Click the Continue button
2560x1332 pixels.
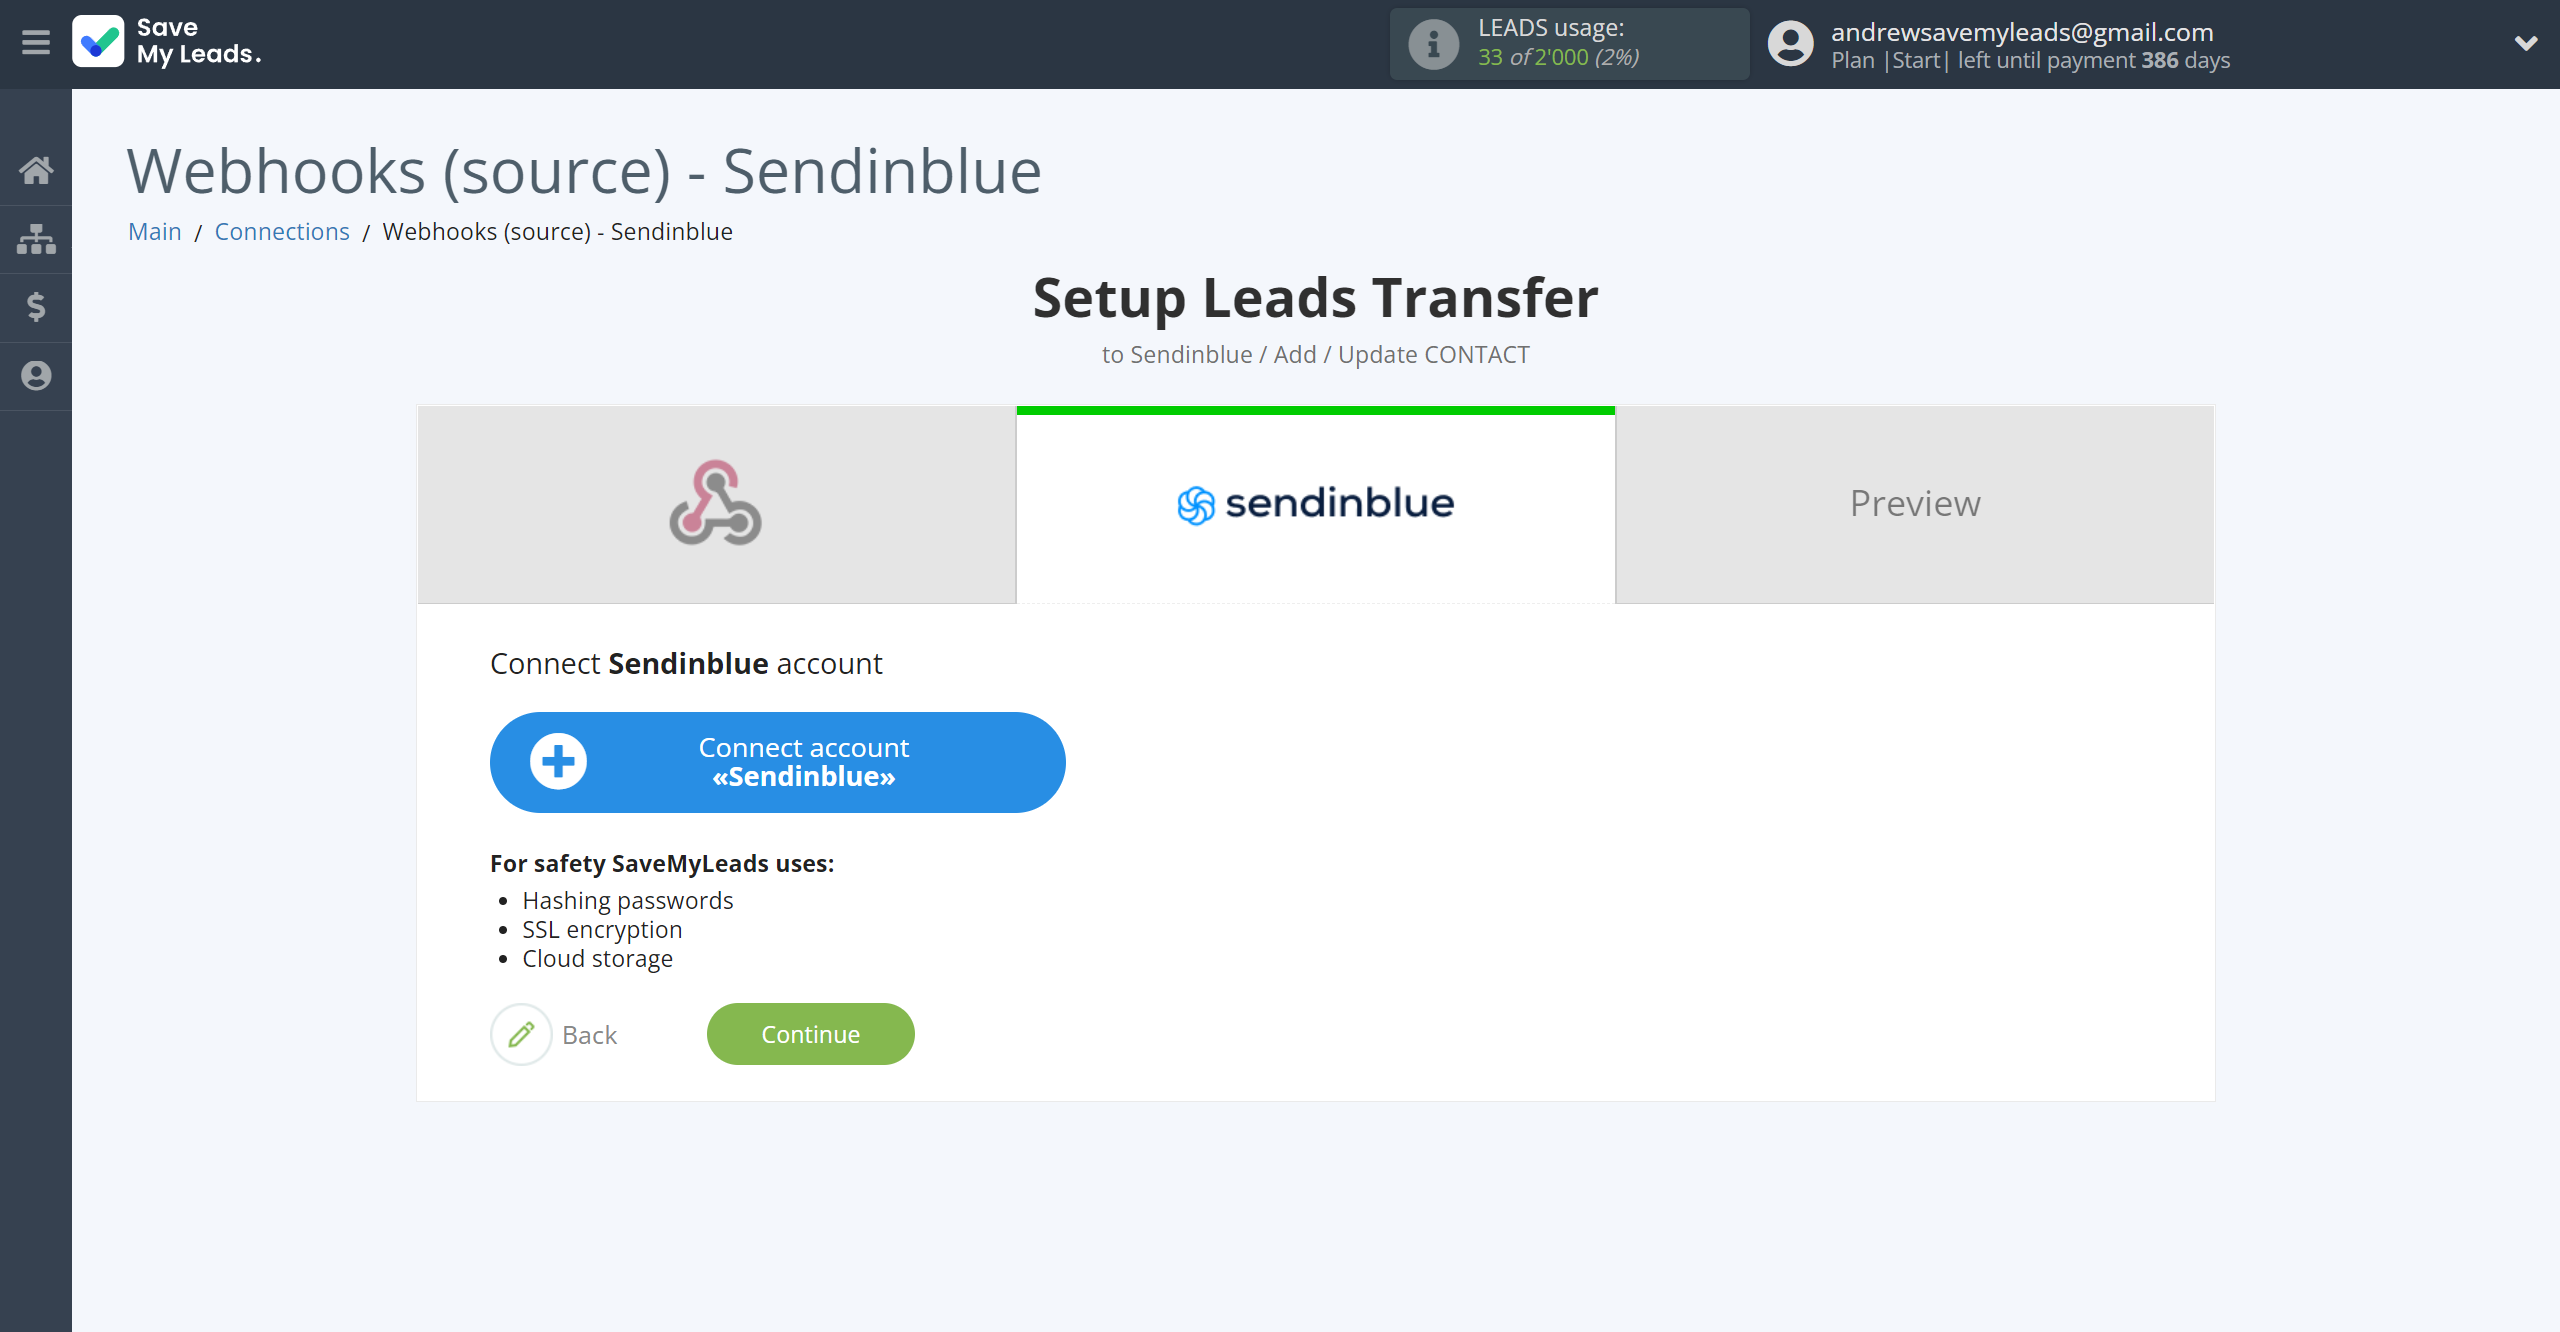[809, 1034]
